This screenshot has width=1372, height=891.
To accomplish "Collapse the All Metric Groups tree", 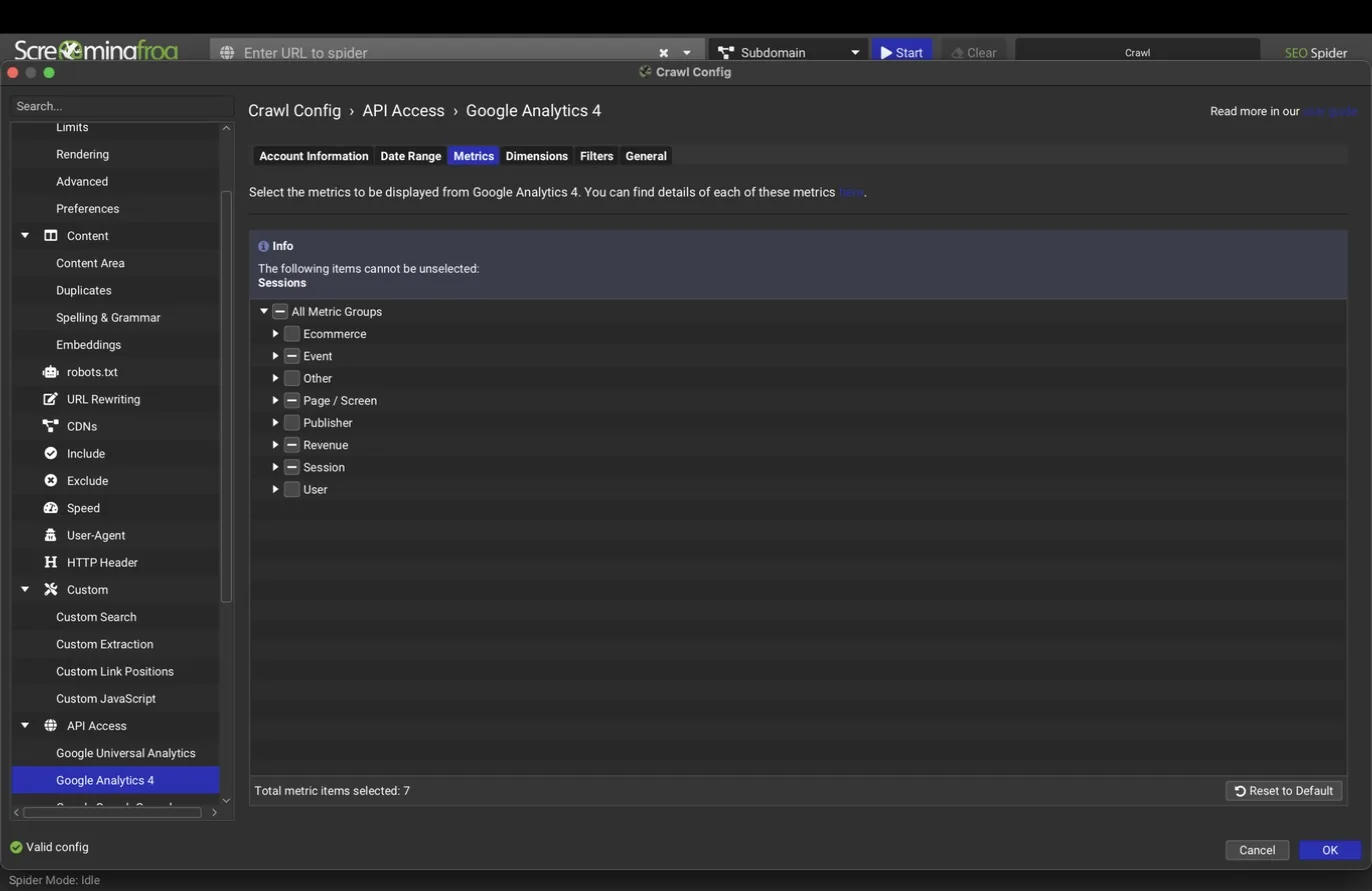I will (264, 312).
